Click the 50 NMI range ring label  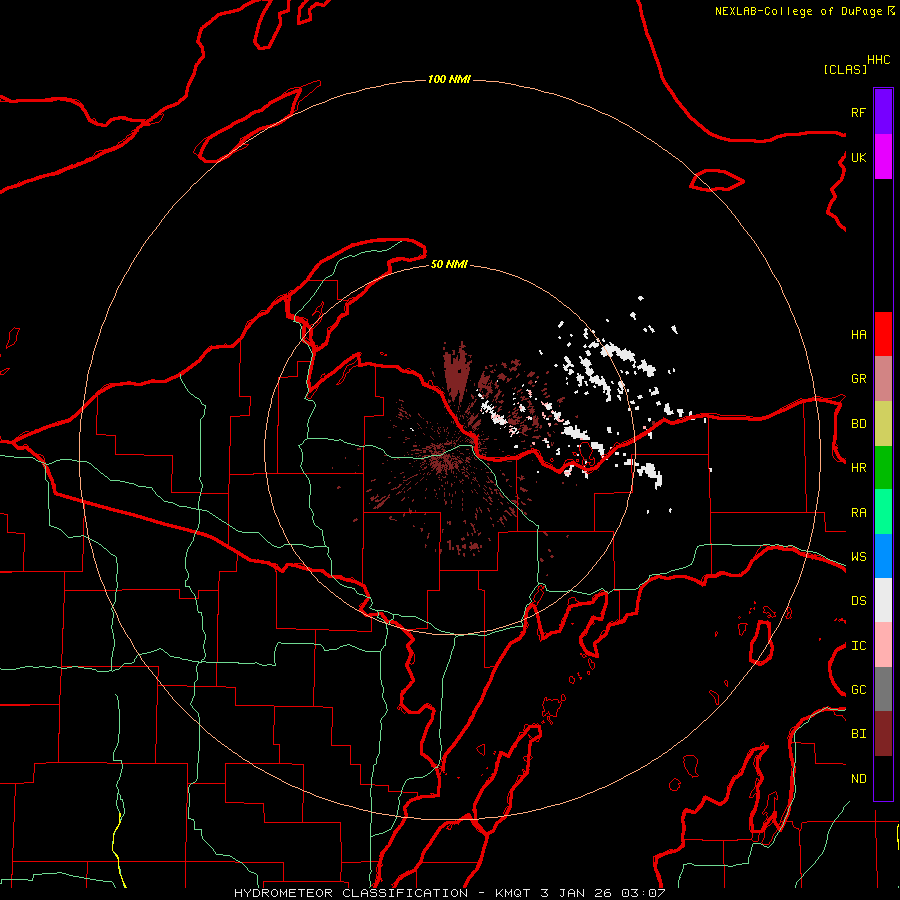click(449, 264)
